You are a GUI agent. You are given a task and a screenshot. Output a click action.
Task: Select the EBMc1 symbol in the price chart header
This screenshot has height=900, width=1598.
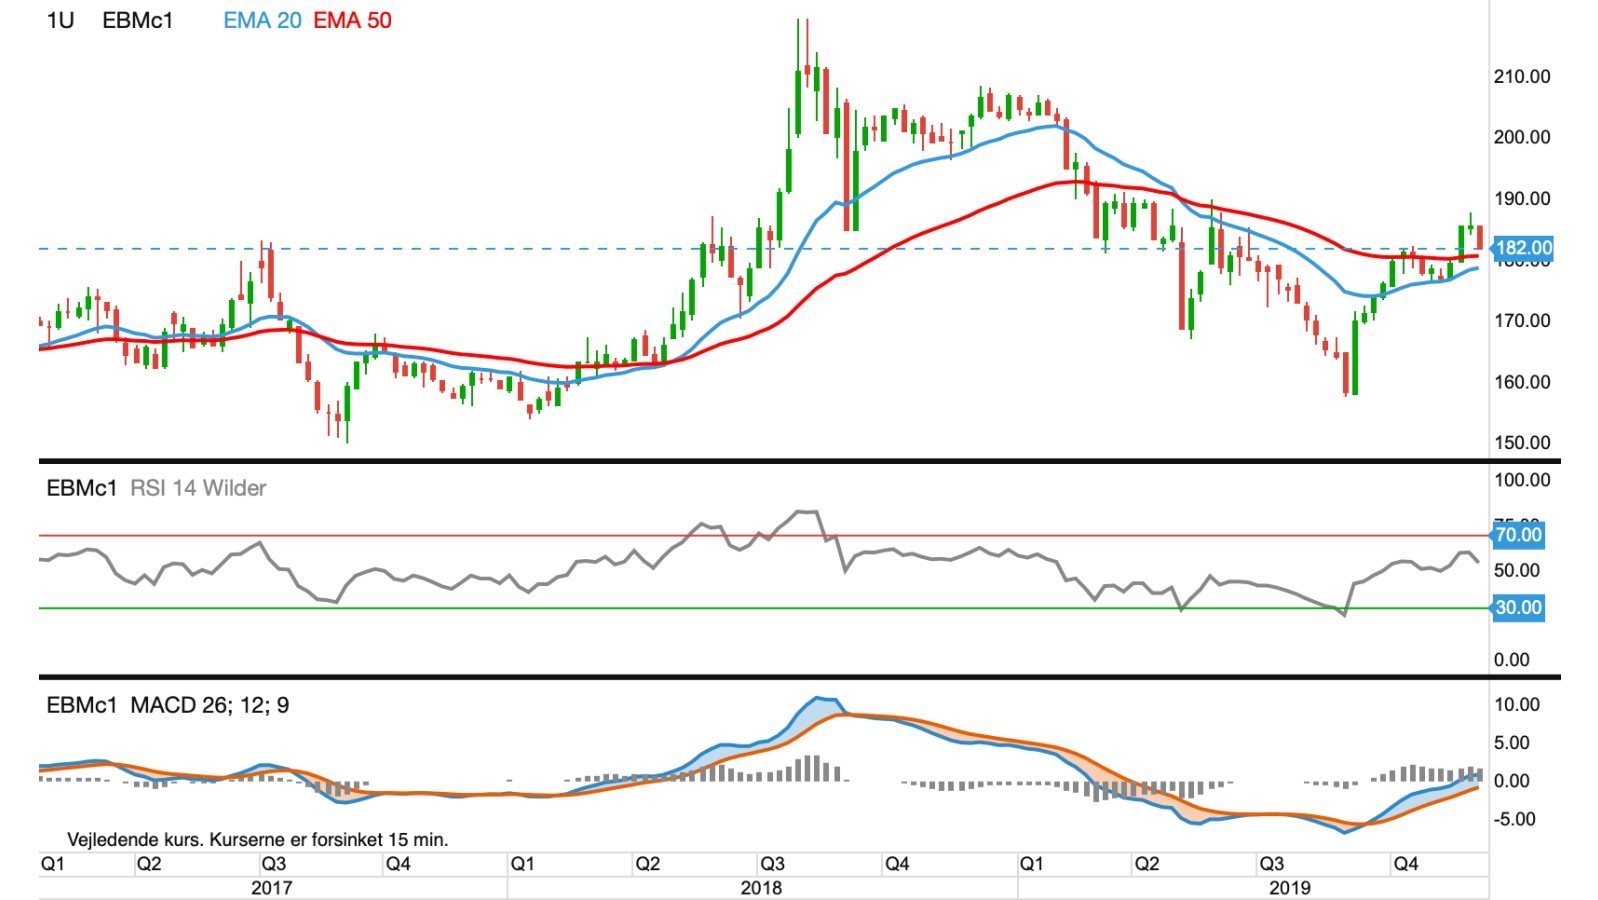[x=137, y=21]
